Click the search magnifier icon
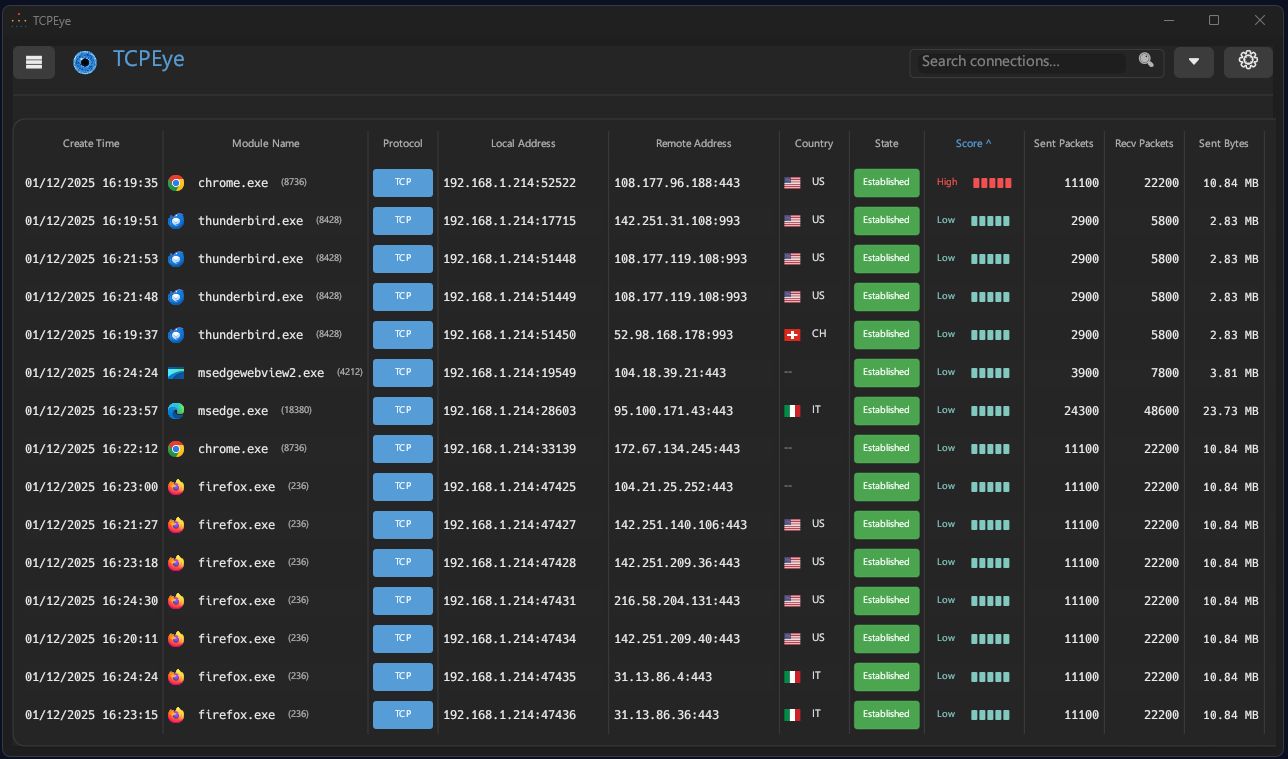1288x759 pixels. click(1146, 61)
